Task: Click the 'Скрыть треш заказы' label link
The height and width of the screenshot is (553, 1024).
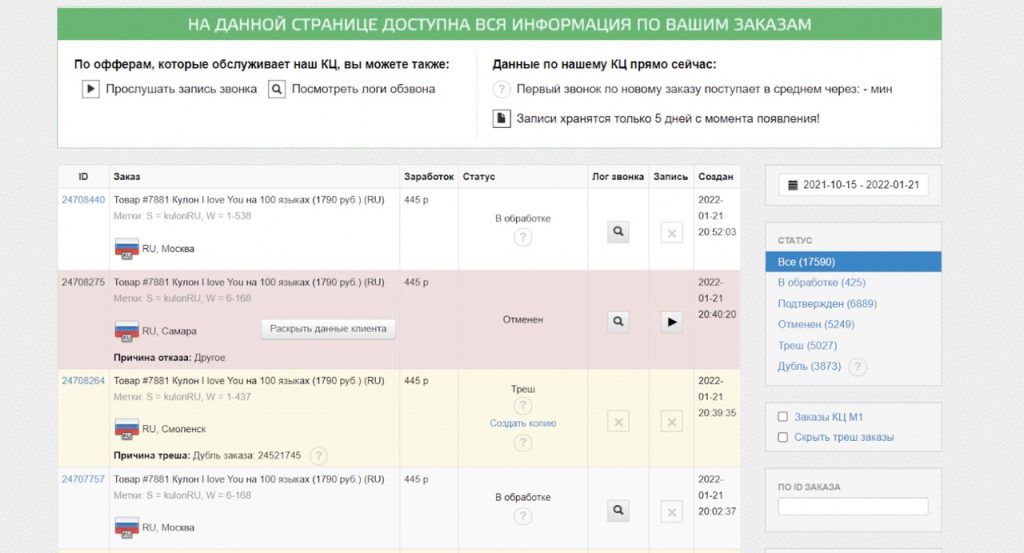Action: [844, 437]
